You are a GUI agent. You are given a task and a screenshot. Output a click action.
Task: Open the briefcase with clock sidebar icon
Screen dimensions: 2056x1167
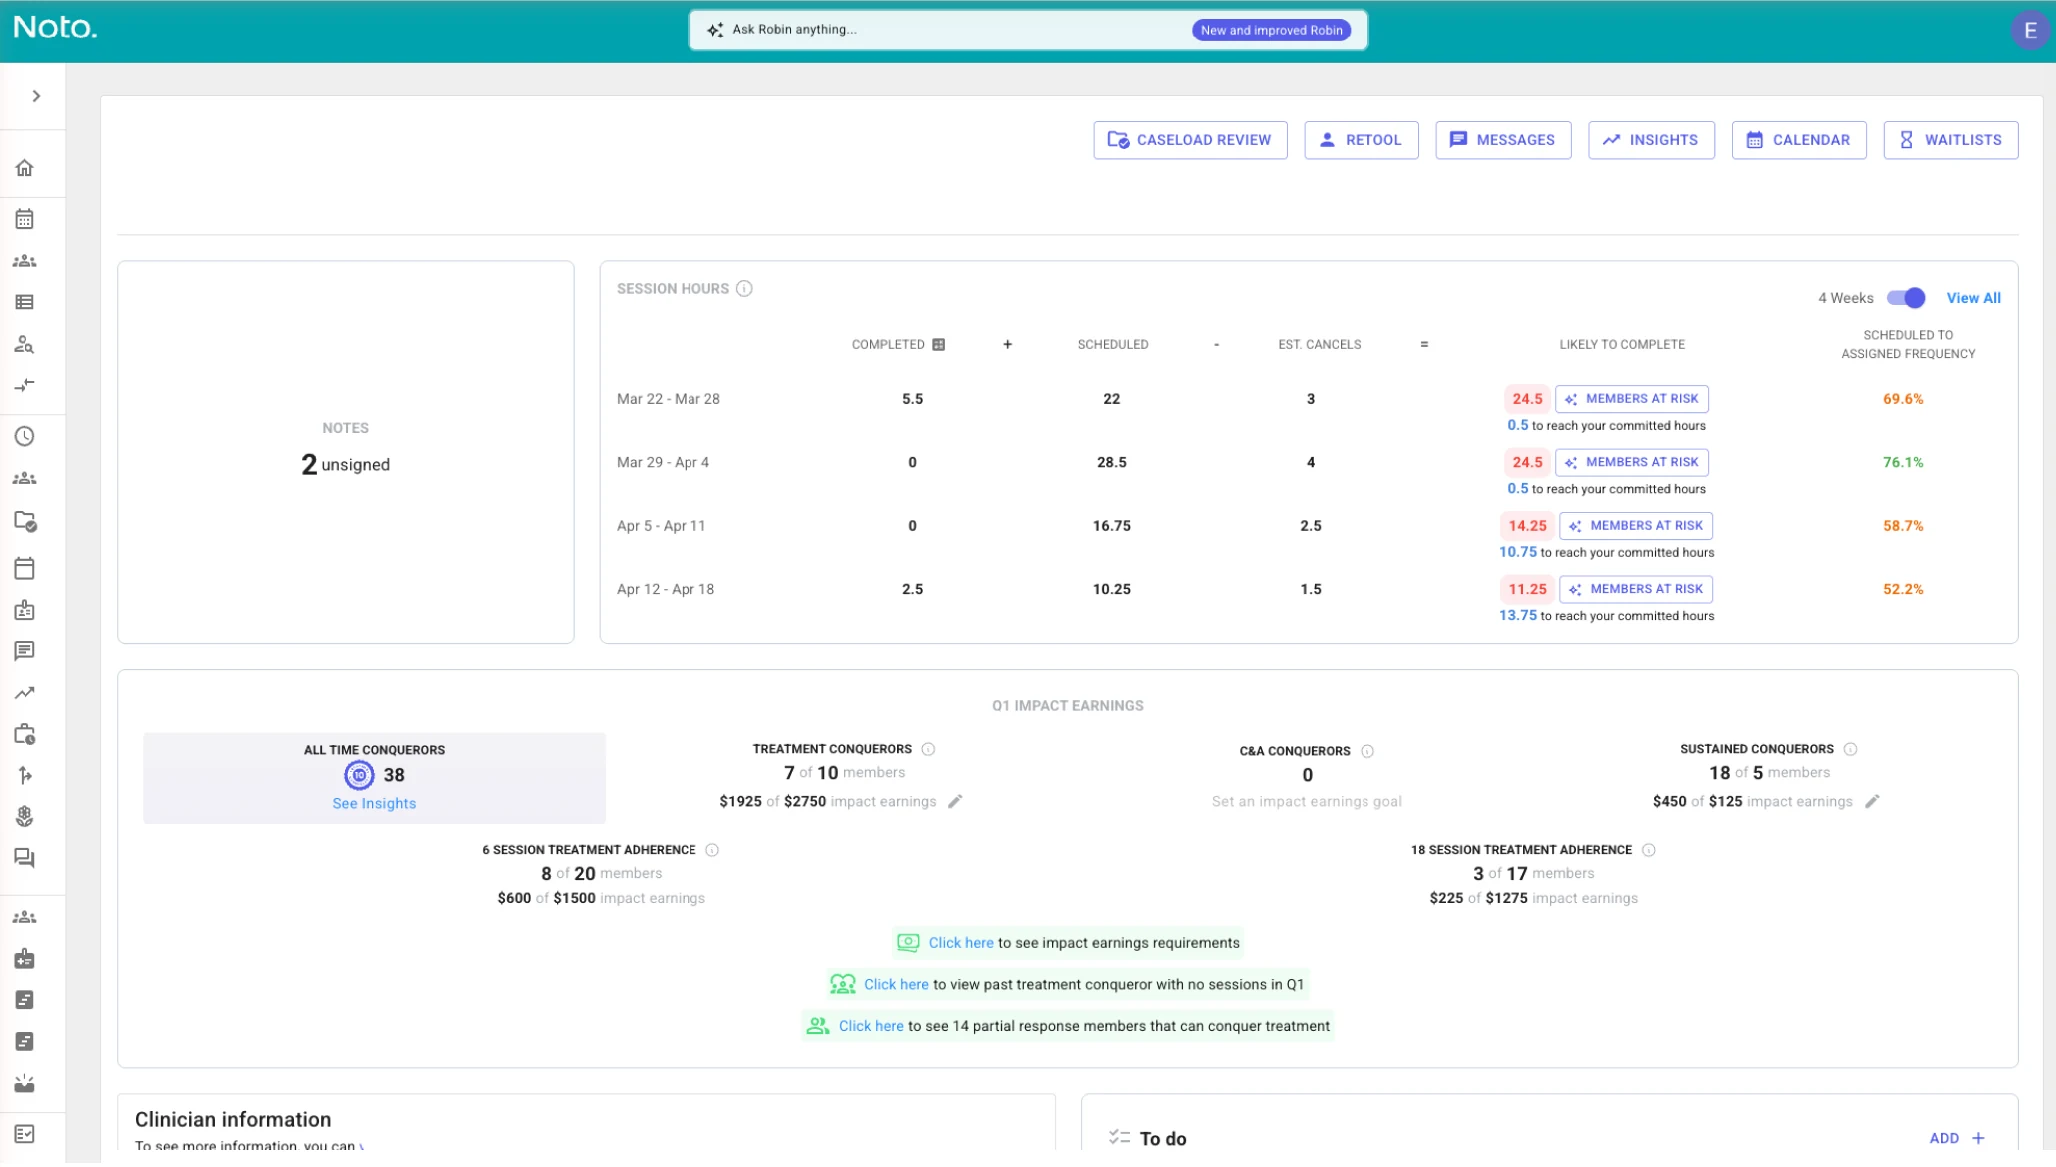click(25, 735)
